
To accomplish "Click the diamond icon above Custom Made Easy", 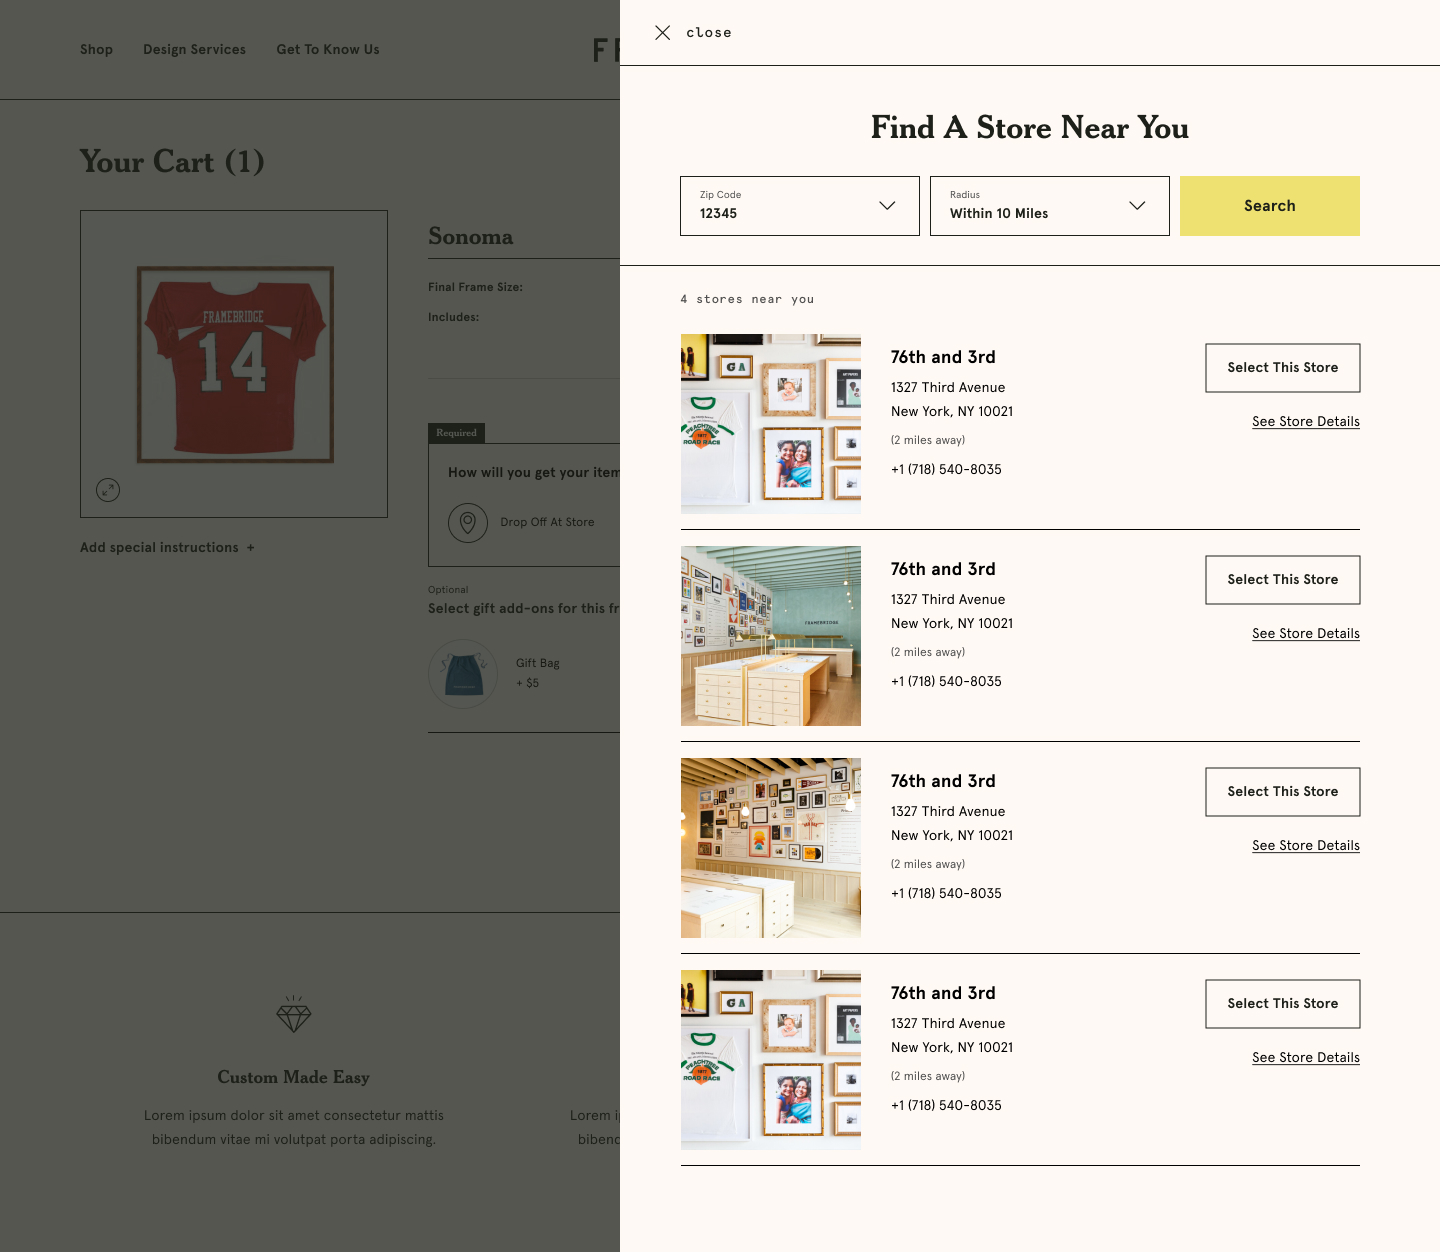I will pyautogui.click(x=293, y=1015).
